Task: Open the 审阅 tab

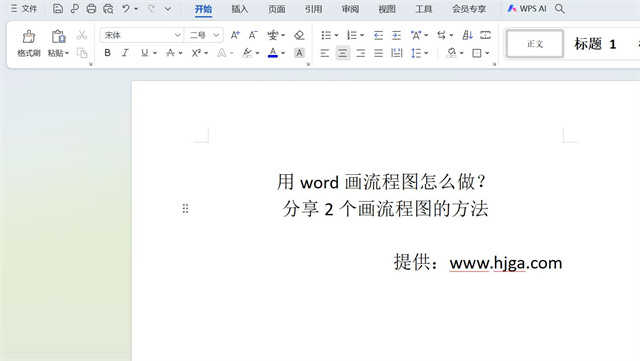Action: click(x=350, y=9)
